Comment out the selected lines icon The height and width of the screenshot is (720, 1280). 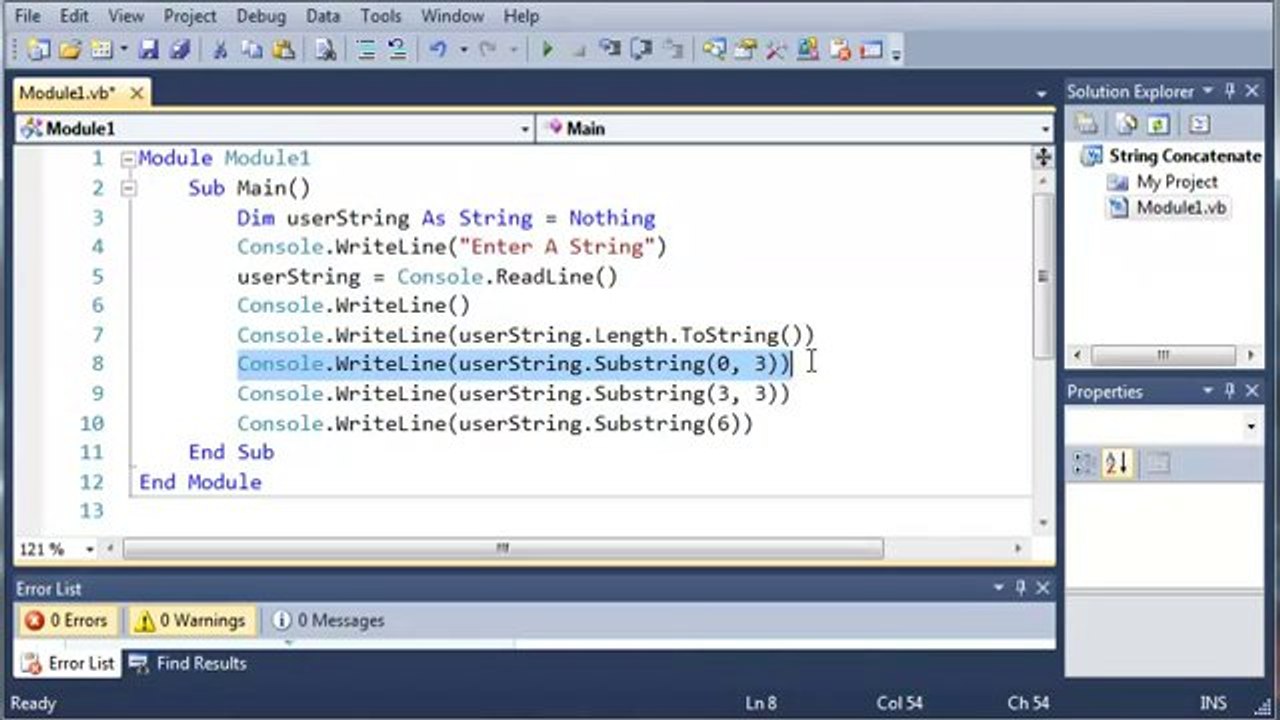(366, 50)
